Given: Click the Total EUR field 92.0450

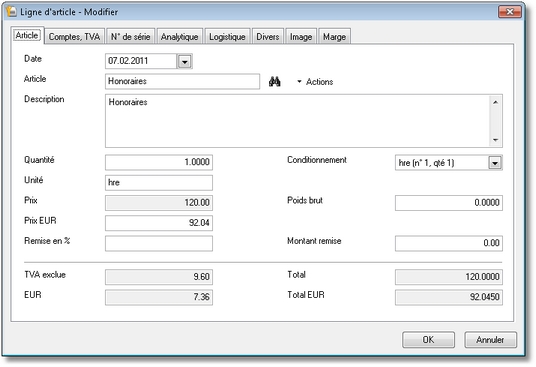Looking at the screenshot, I should [448, 297].
